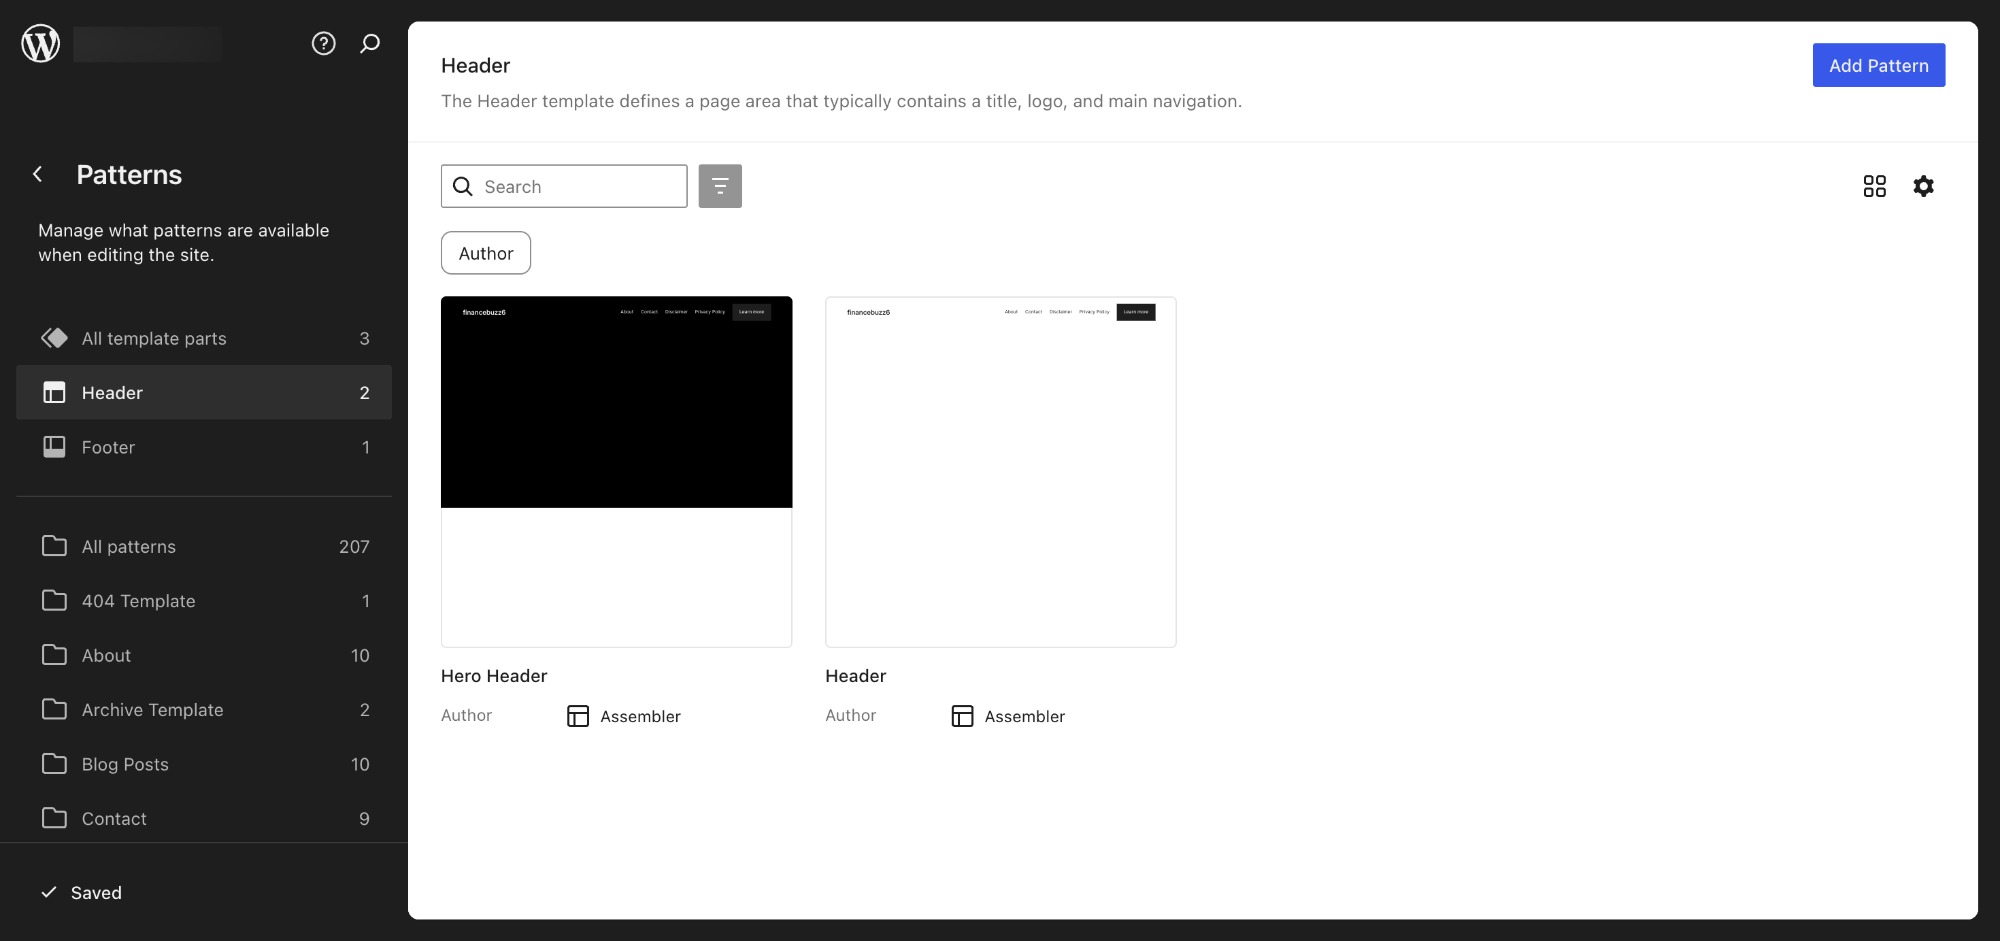Click the 404 Template folder icon
The width and height of the screenshot is (2000, 941).
[54, 600]
